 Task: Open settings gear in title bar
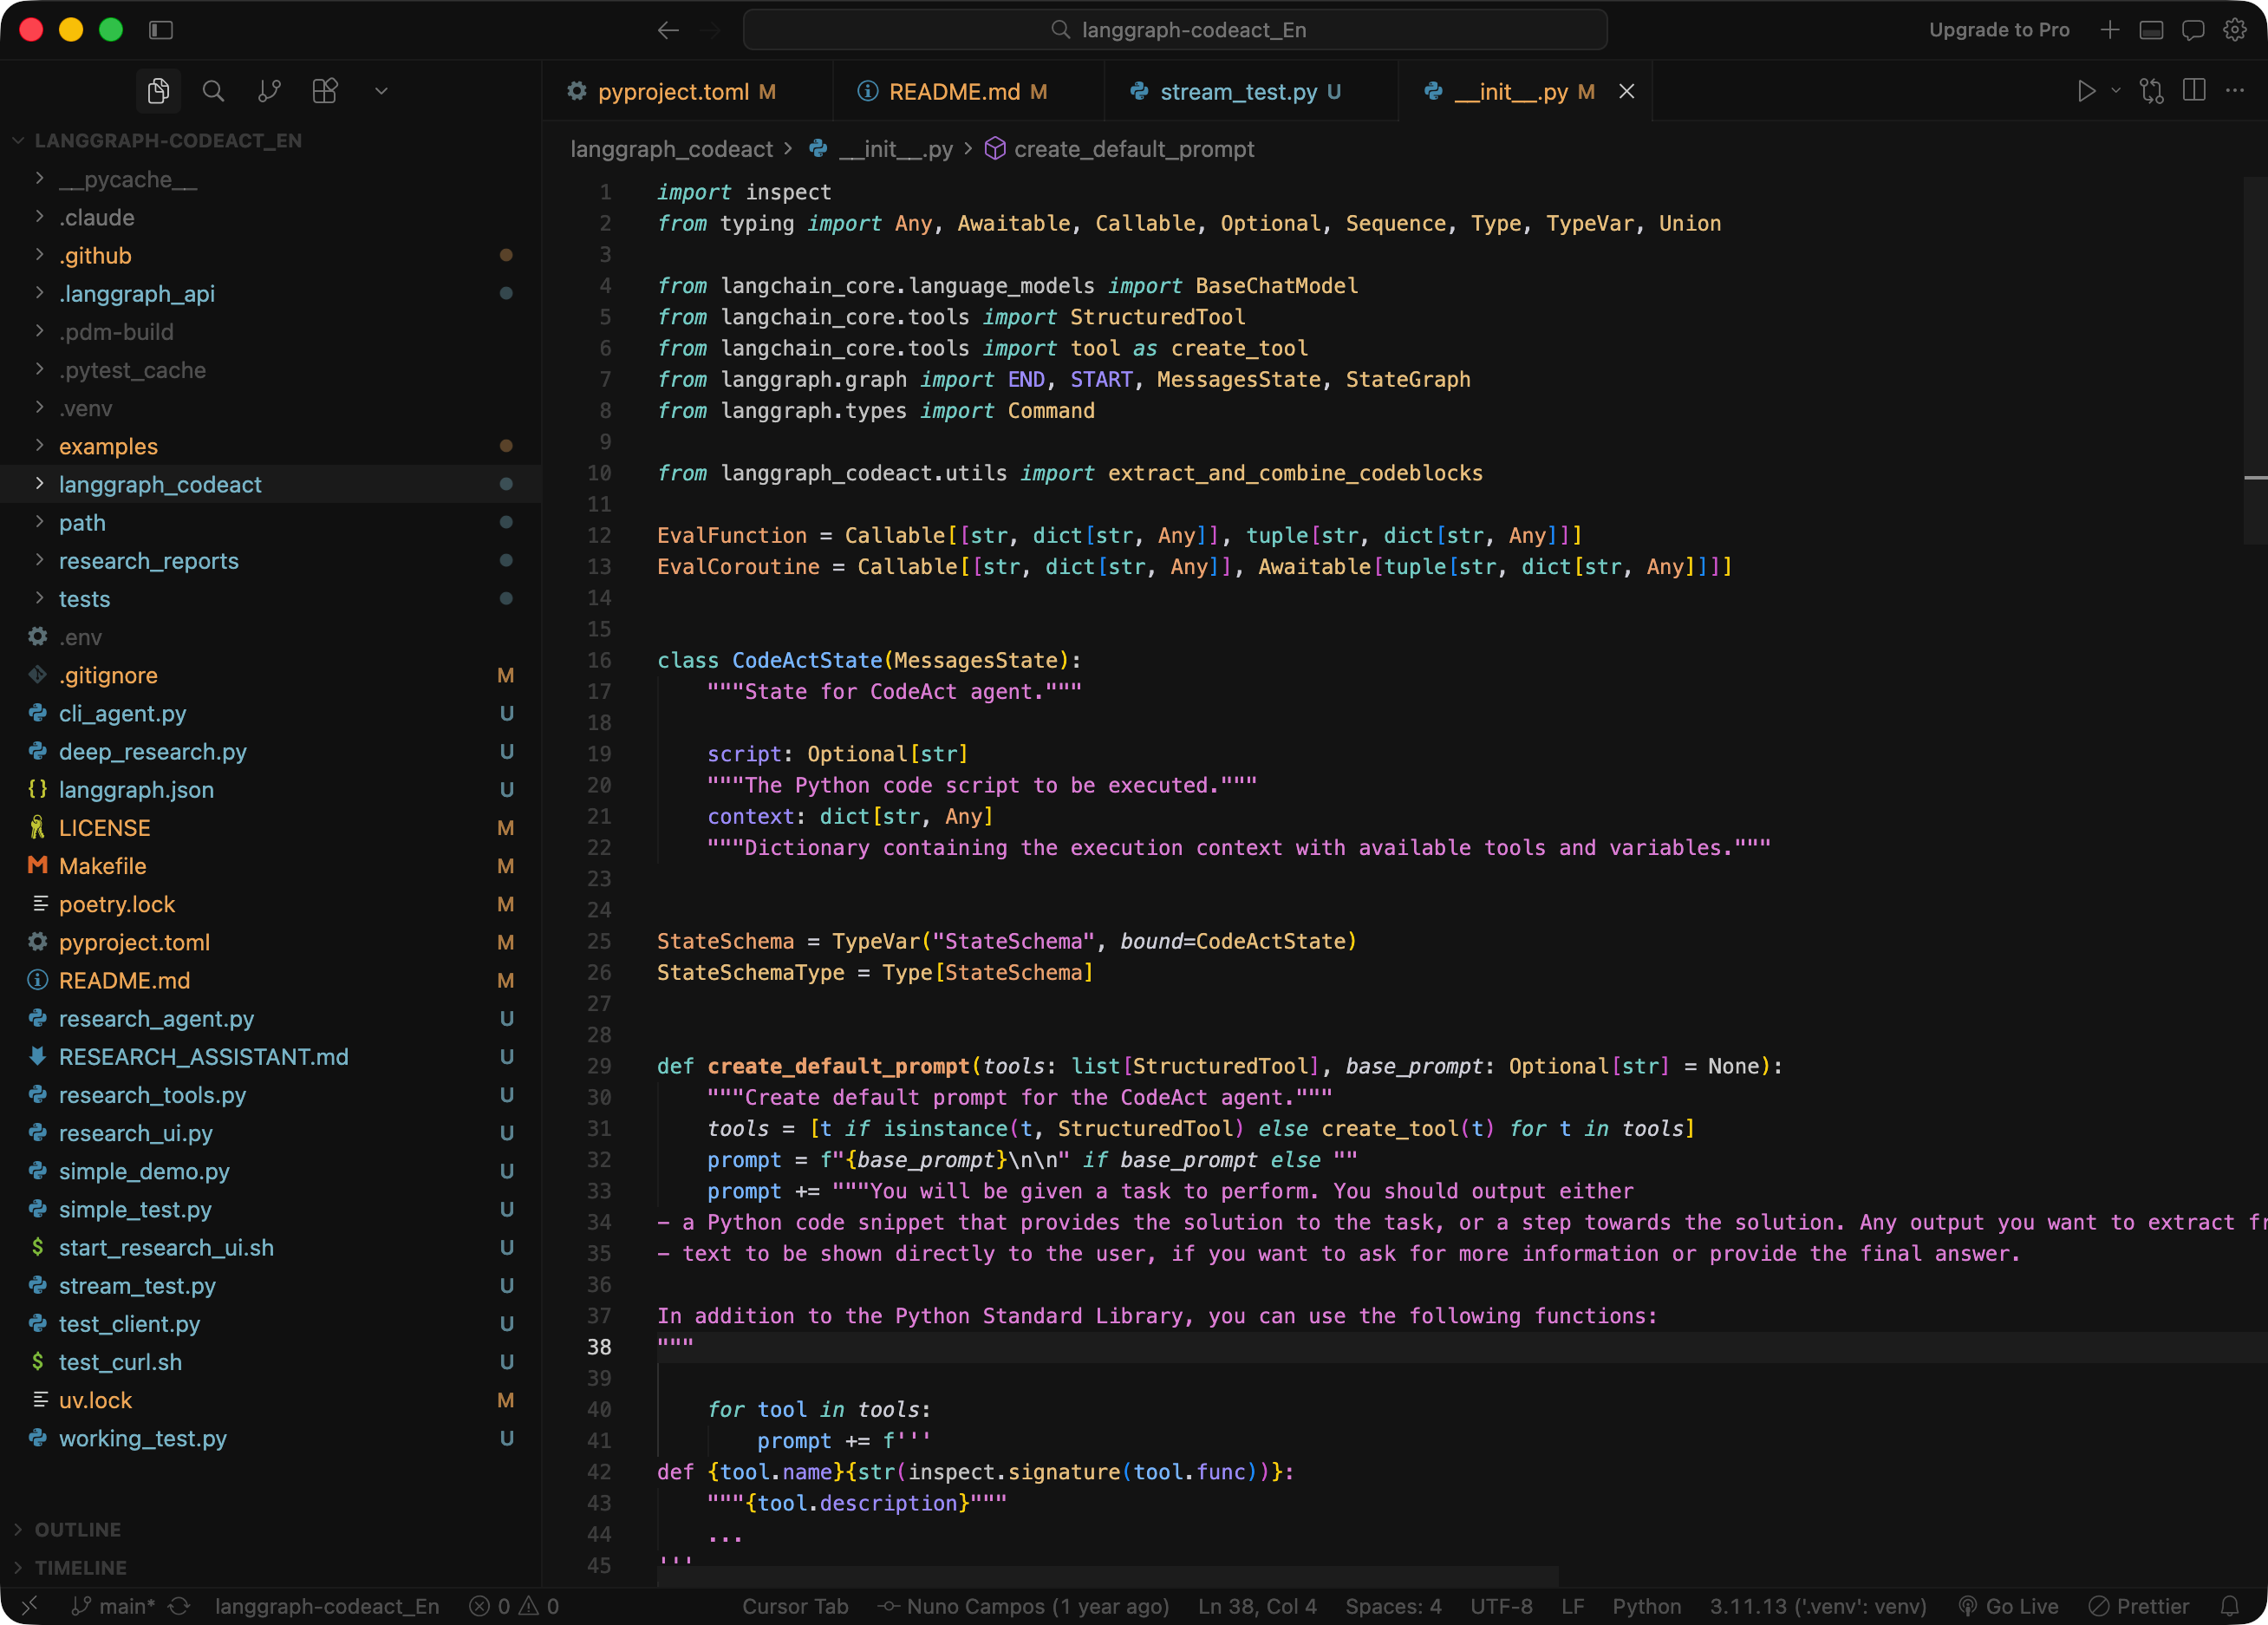pyautogui.click(x=2235, y=30)
